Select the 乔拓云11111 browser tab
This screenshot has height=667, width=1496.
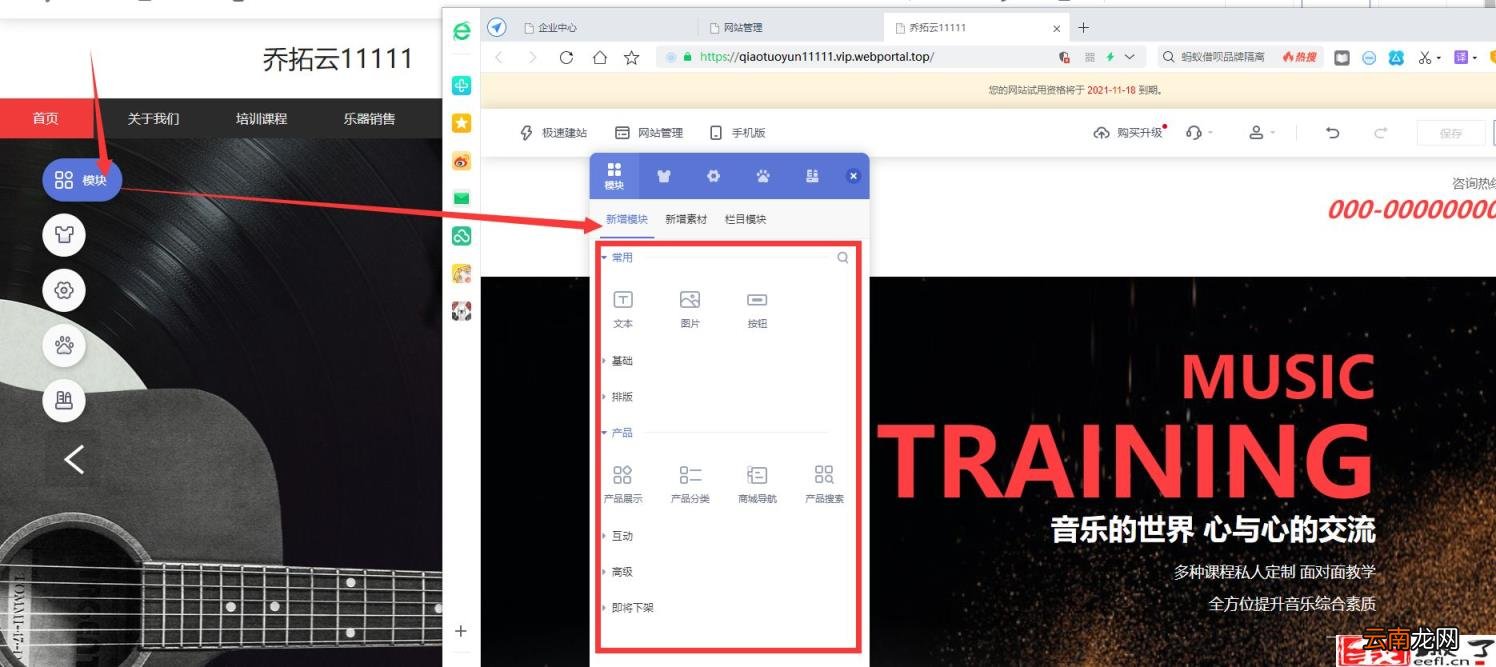pyautogui.click(x=976, y=28)
